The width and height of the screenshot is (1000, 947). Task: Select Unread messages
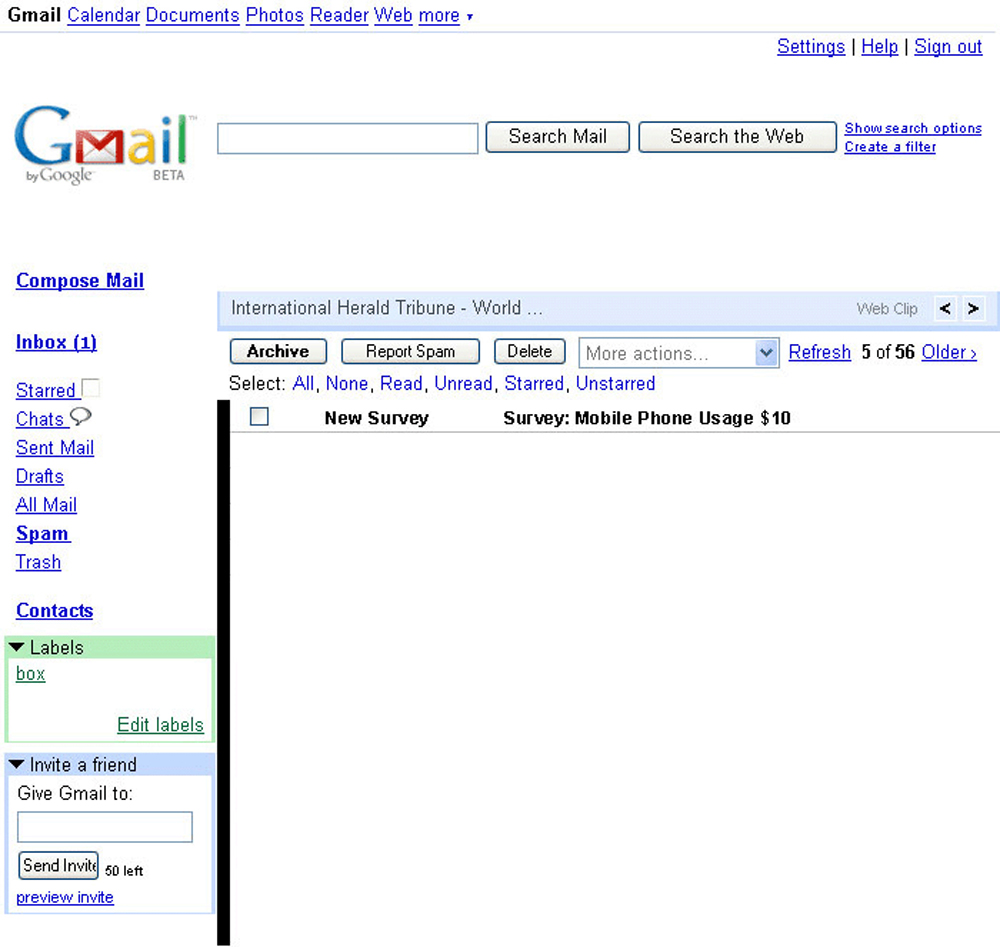(x=463, y=383)
